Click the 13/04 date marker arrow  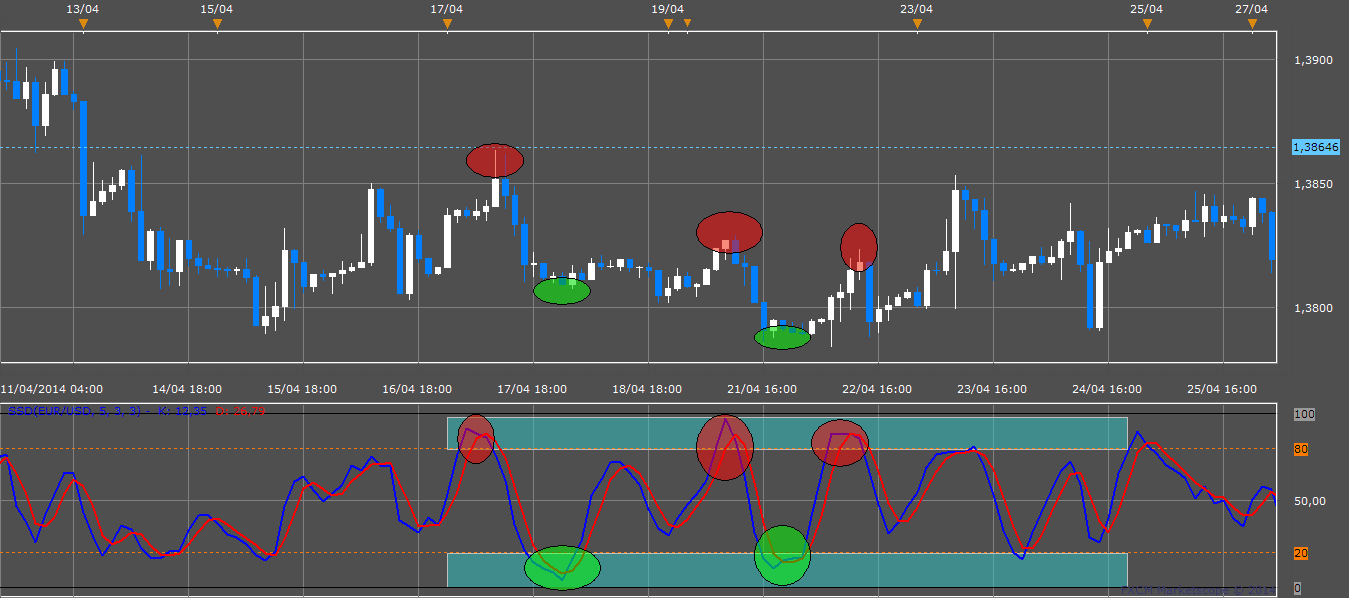83,25
